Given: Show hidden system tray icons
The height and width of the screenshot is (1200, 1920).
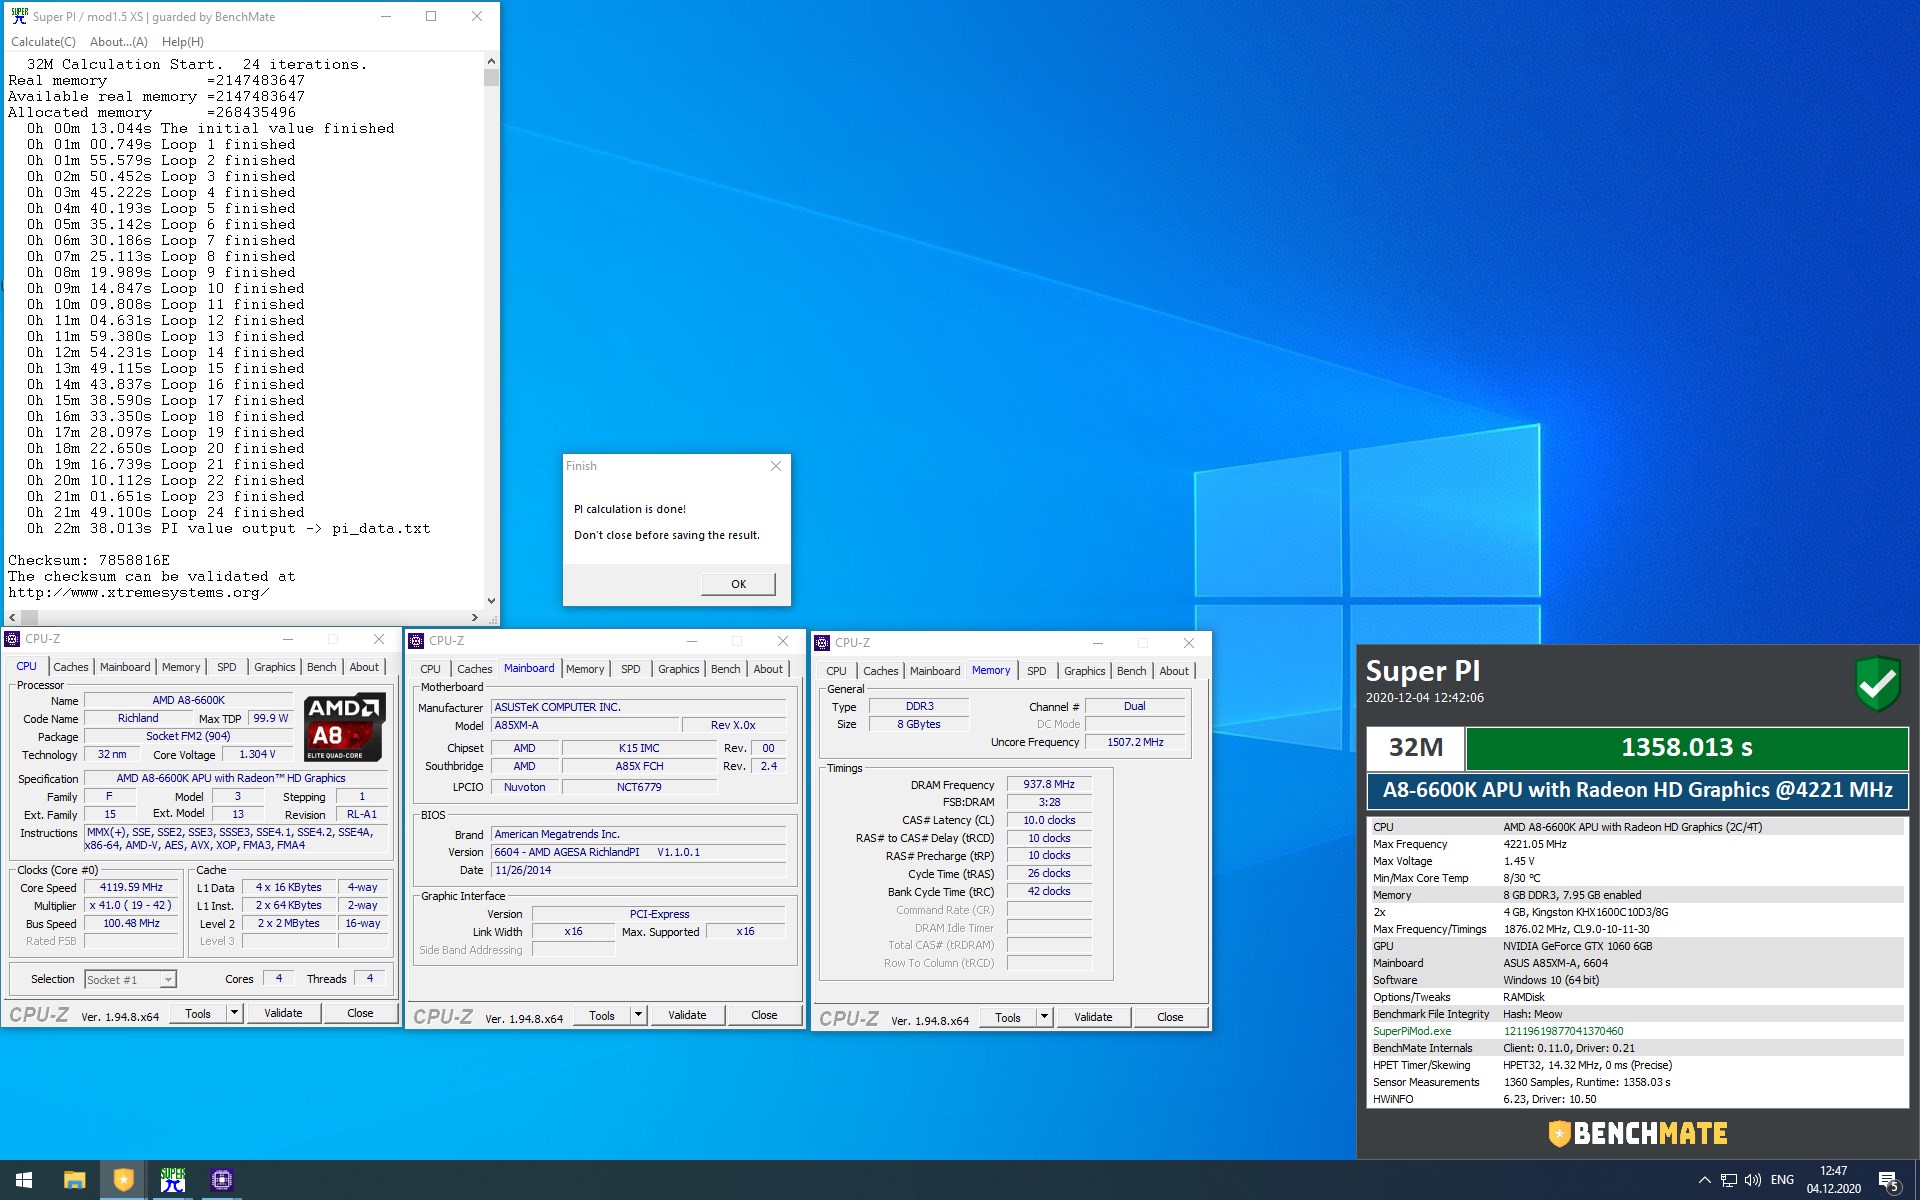Looking at the screenshot, I should (1704, 1180).
